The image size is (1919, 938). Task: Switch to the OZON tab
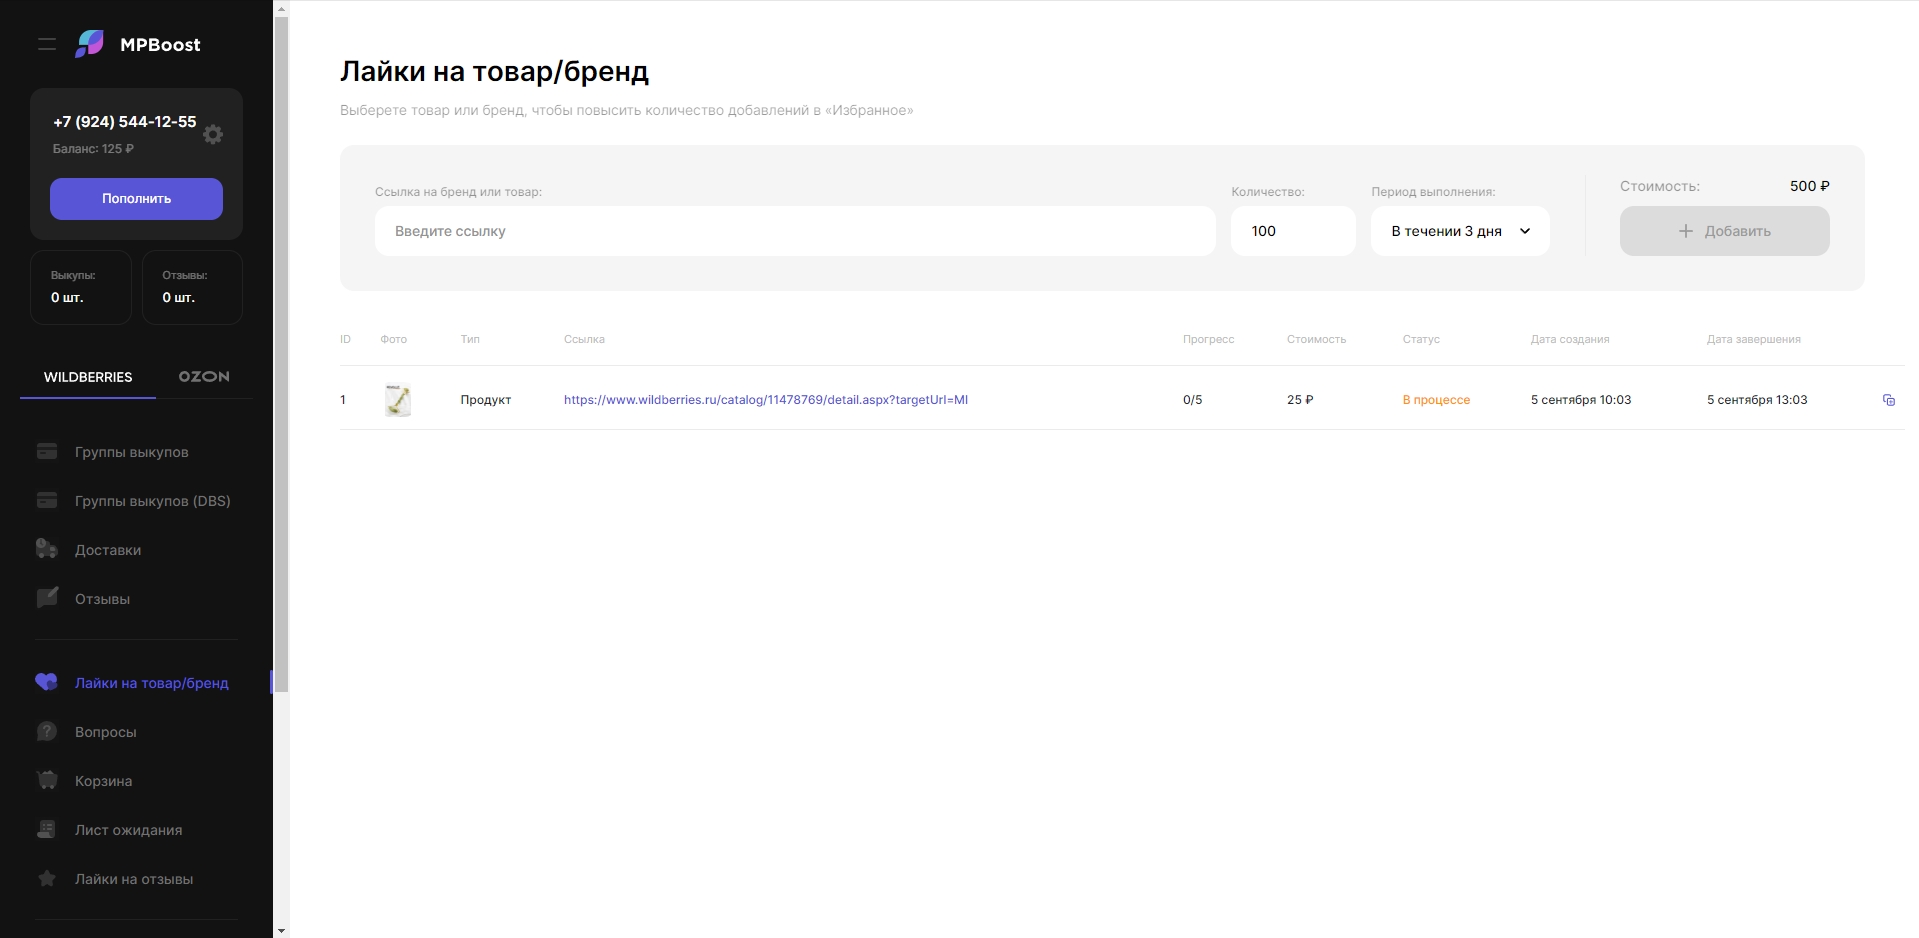pyautogui.click(x=204, y=377)
